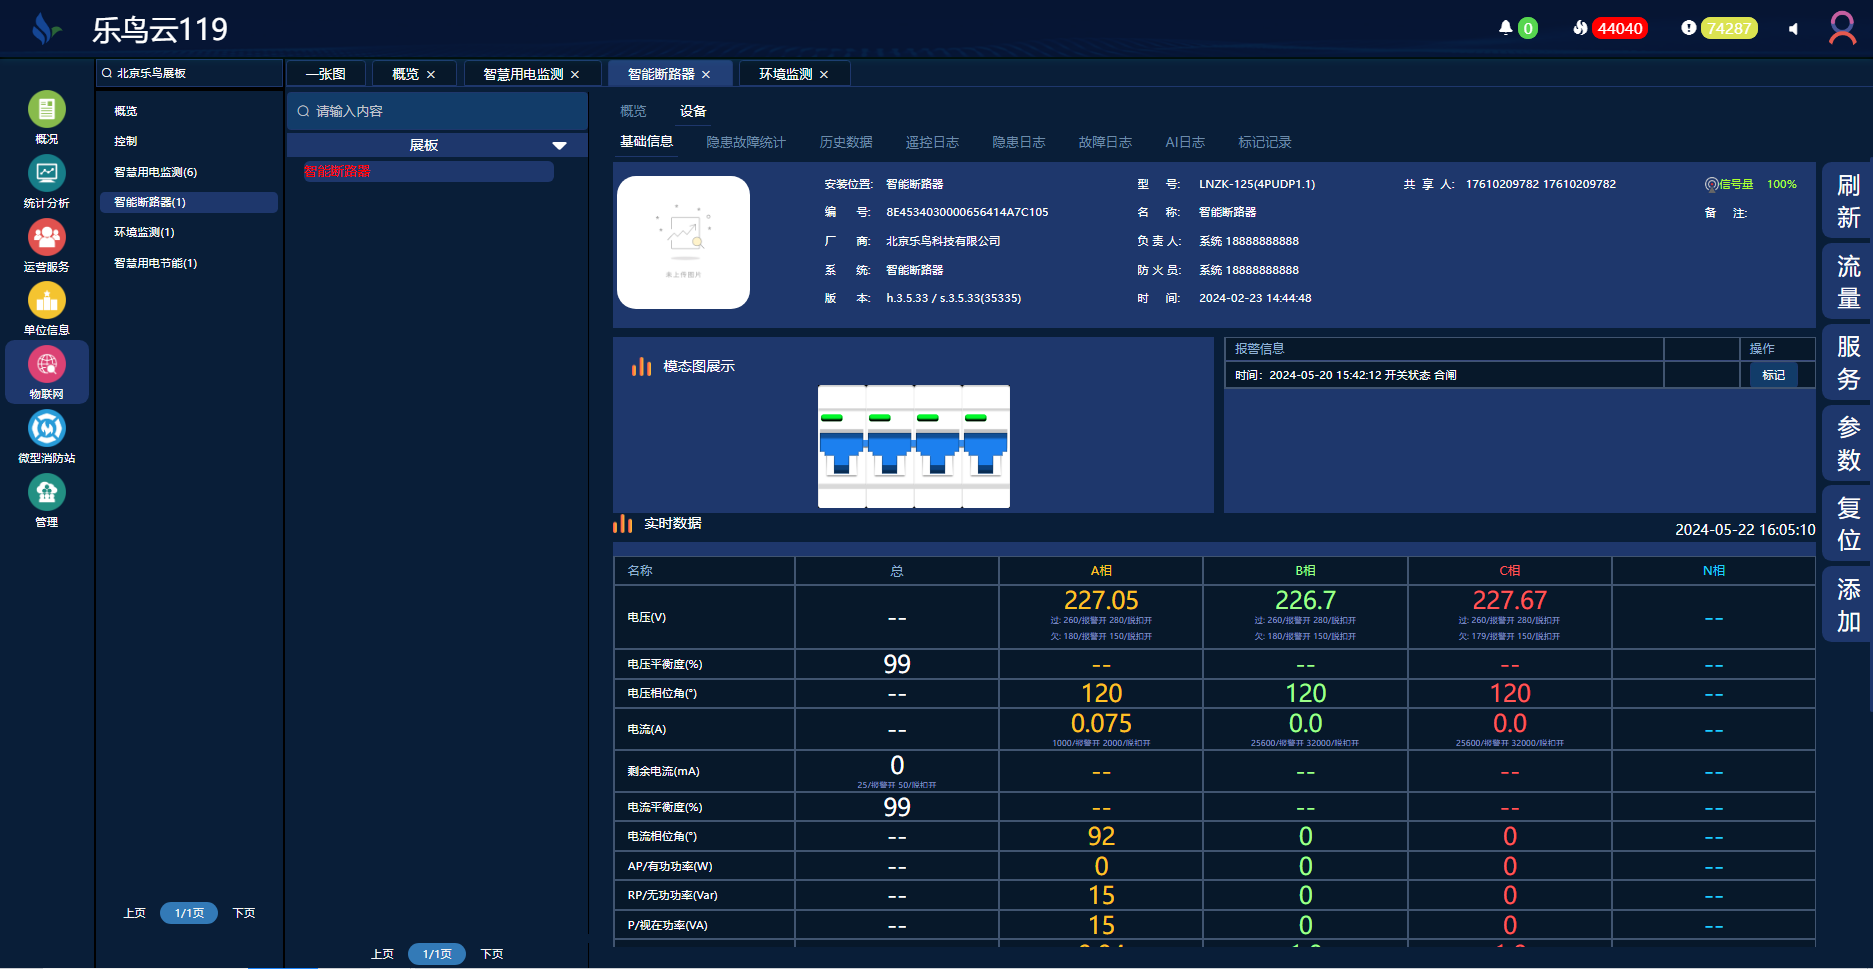Close the 智慧用电监测 tab
Screen dimensions: 1873x969
[x=575, y=75]
